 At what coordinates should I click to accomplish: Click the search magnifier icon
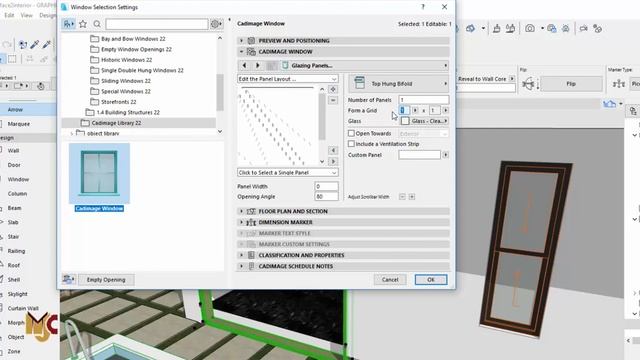pyautogui.click(x=97, y=24)
